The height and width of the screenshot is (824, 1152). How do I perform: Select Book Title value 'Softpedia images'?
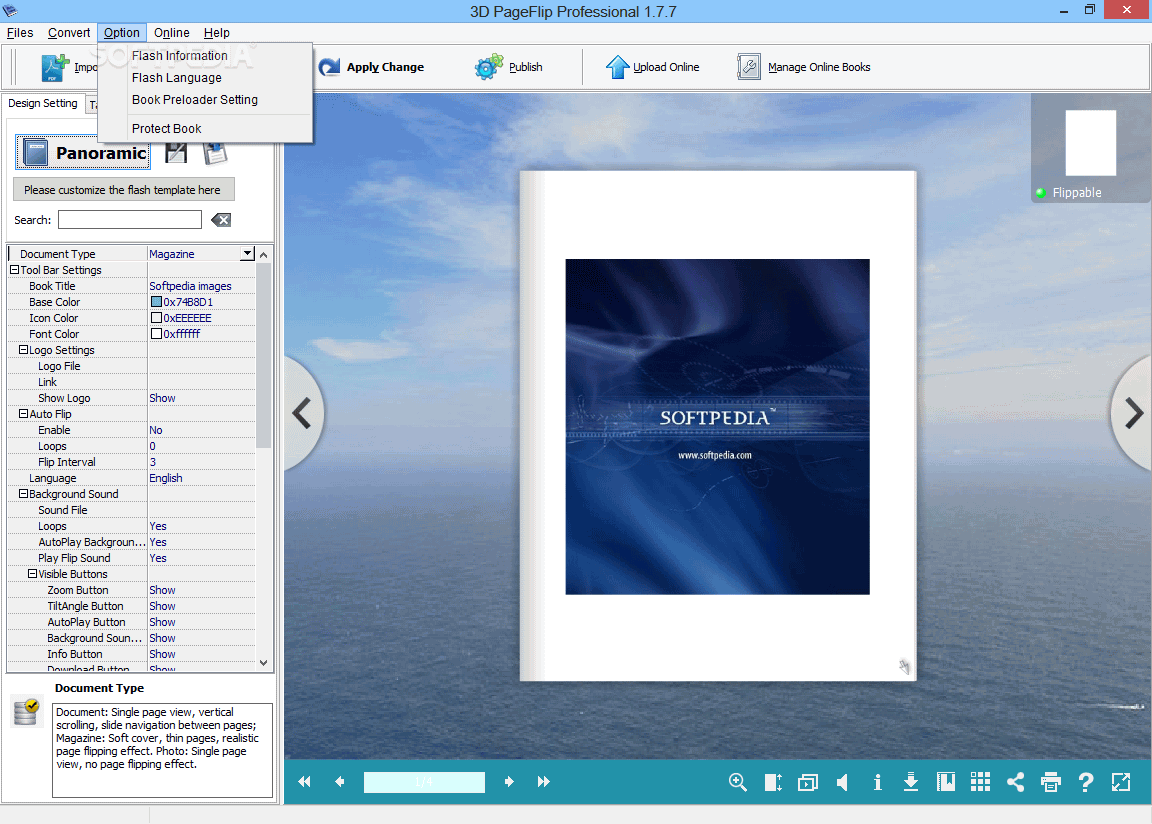coord(201,286)
